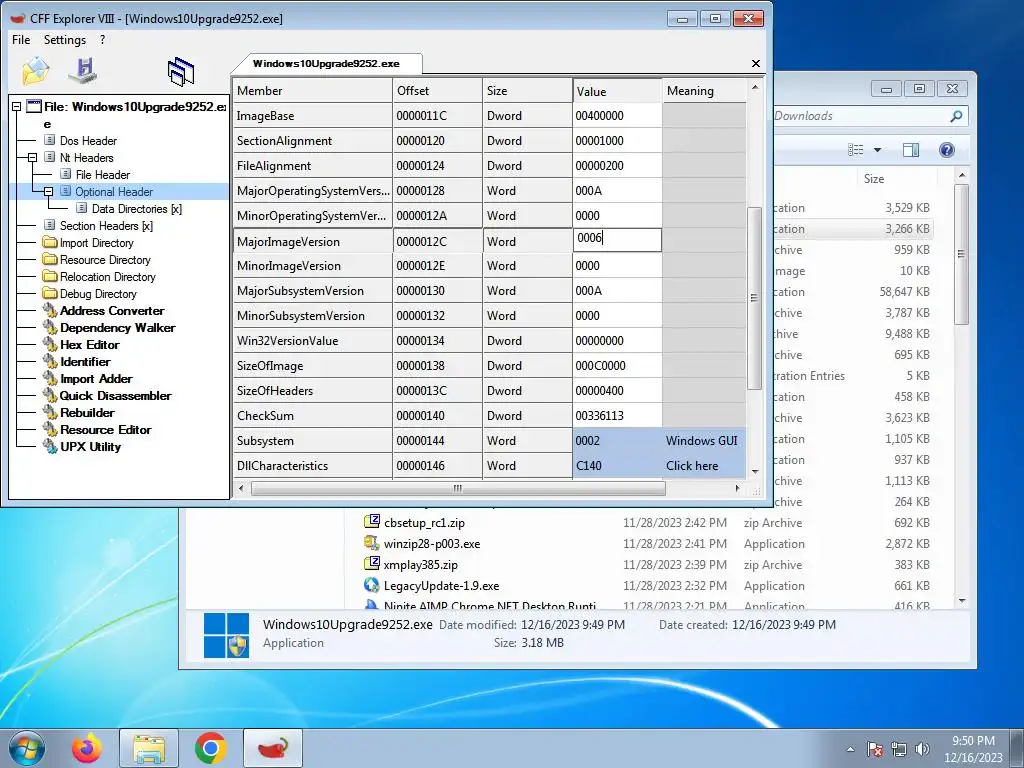Viewport: 1024px width, 768px height.
Task: Click the Save floppy disk toolbar icon
Action: coord(84,71)
